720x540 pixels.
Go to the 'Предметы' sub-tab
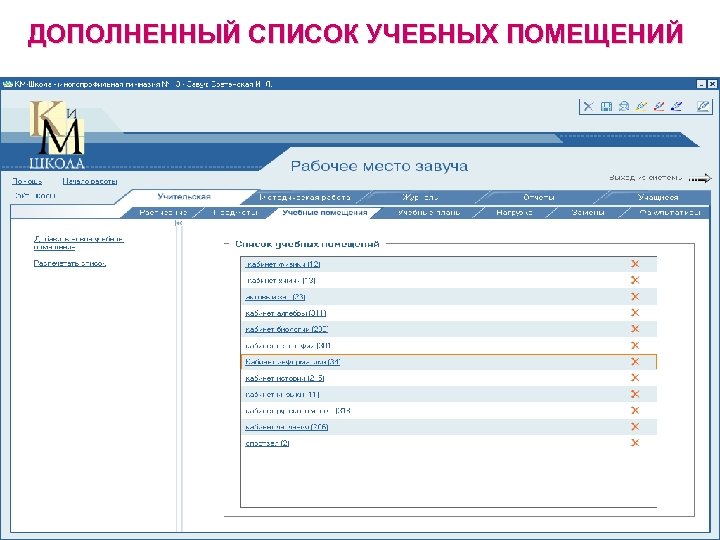click(235, 213)
